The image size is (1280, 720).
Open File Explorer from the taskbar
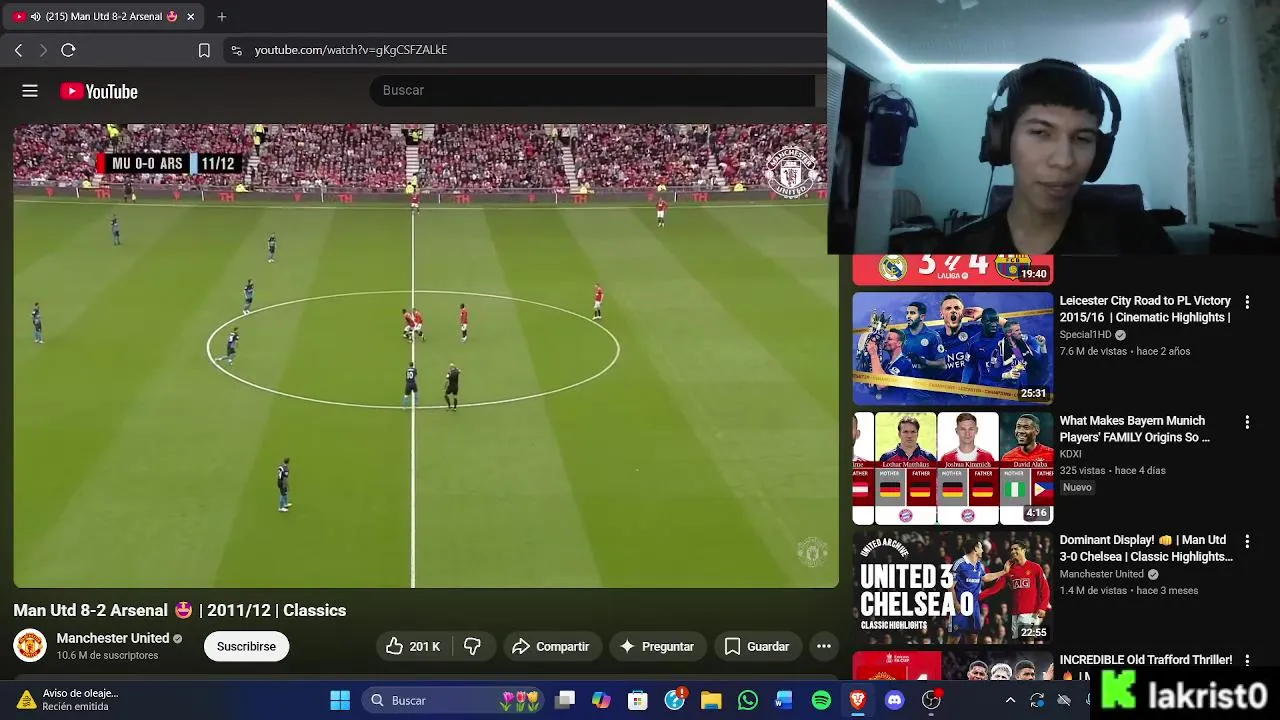[711, 700]
